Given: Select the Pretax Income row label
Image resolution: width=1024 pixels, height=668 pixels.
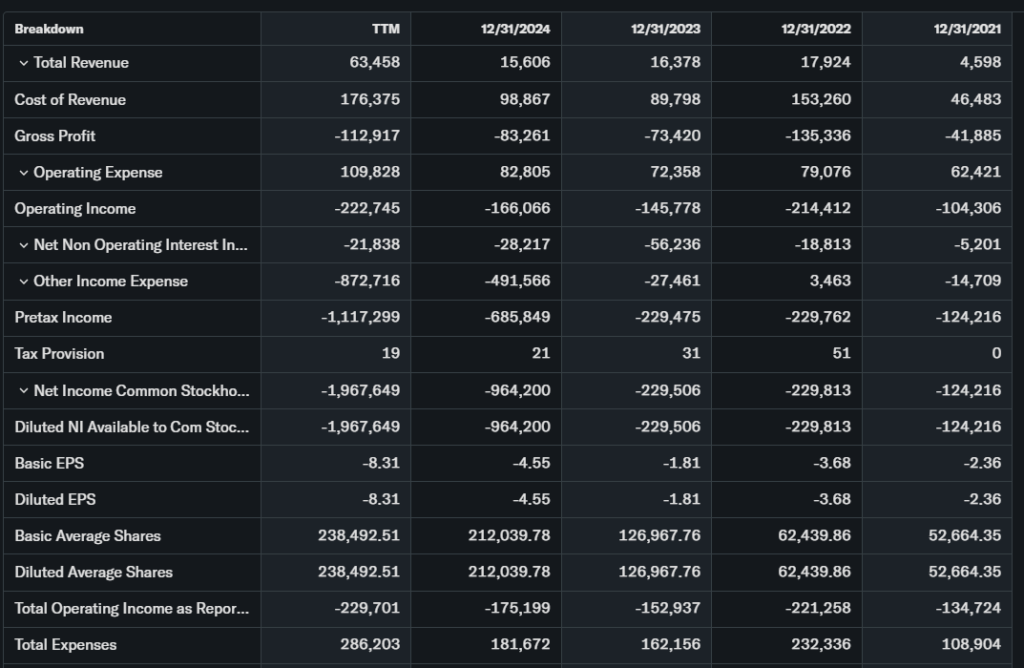Looking at the screenshot, I should click(x=63, y=318).
